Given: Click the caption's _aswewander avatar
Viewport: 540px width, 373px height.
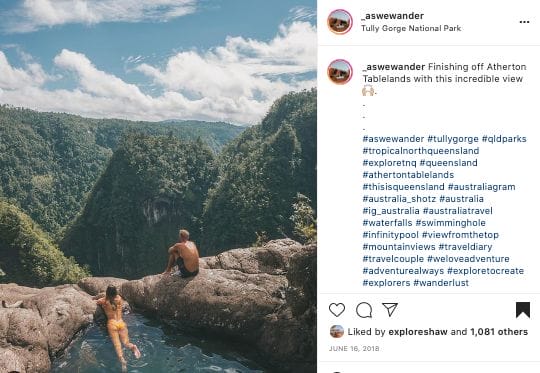Looking at the screenshot, I should (x=340, y=72).
